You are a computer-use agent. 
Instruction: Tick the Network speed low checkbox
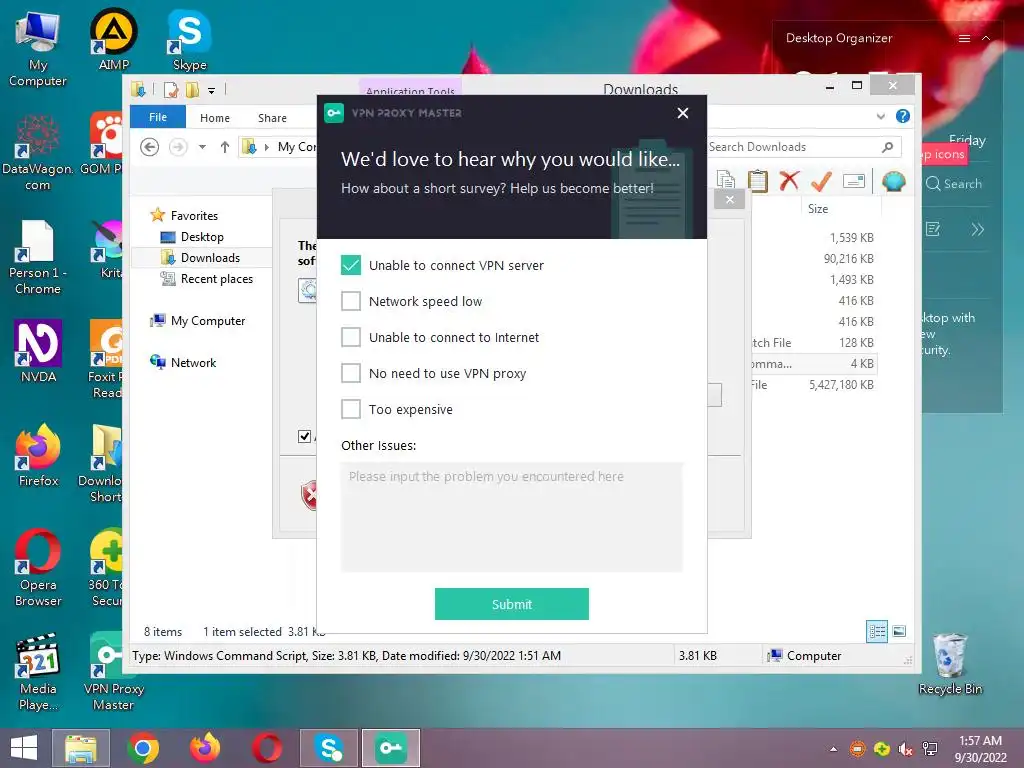351,301
